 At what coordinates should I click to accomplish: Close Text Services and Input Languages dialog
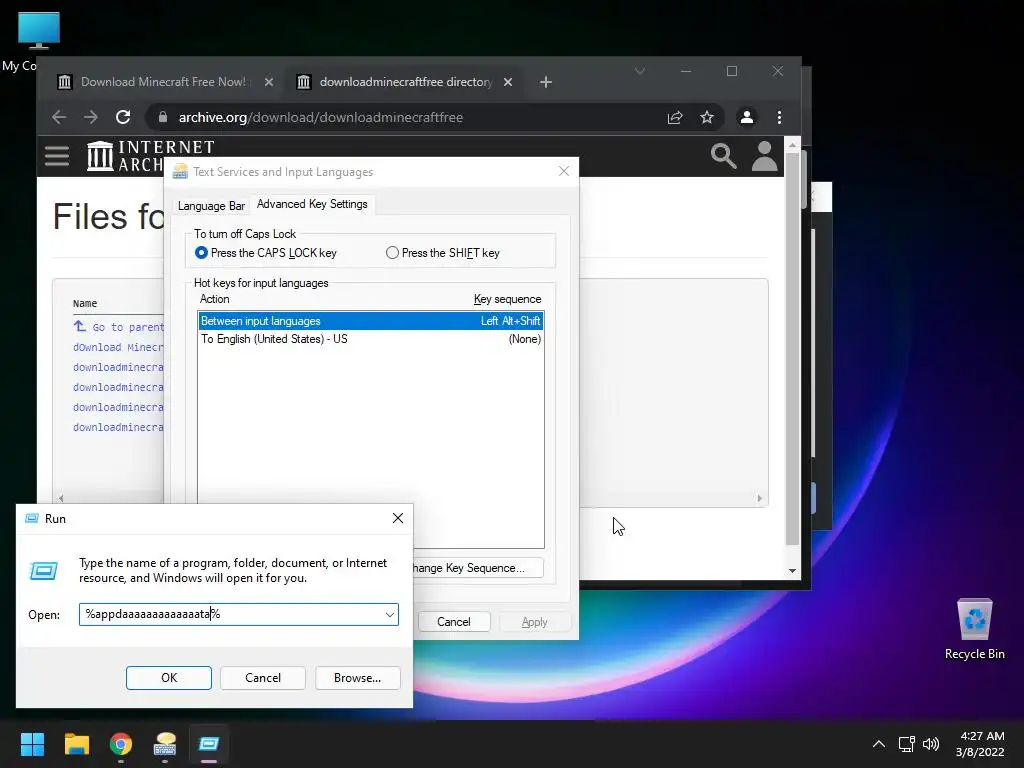click(x=564, y=171)
